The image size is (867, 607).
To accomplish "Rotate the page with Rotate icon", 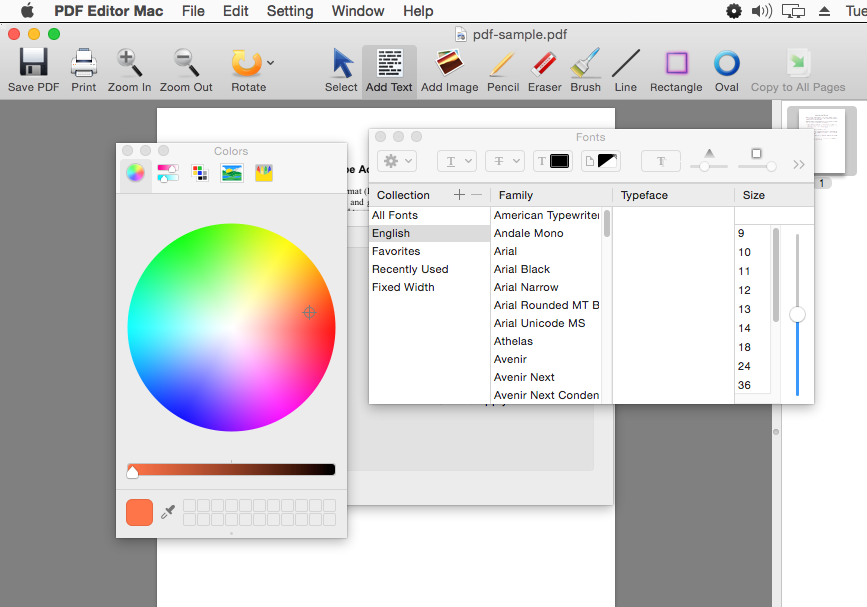I will point(246,62).
